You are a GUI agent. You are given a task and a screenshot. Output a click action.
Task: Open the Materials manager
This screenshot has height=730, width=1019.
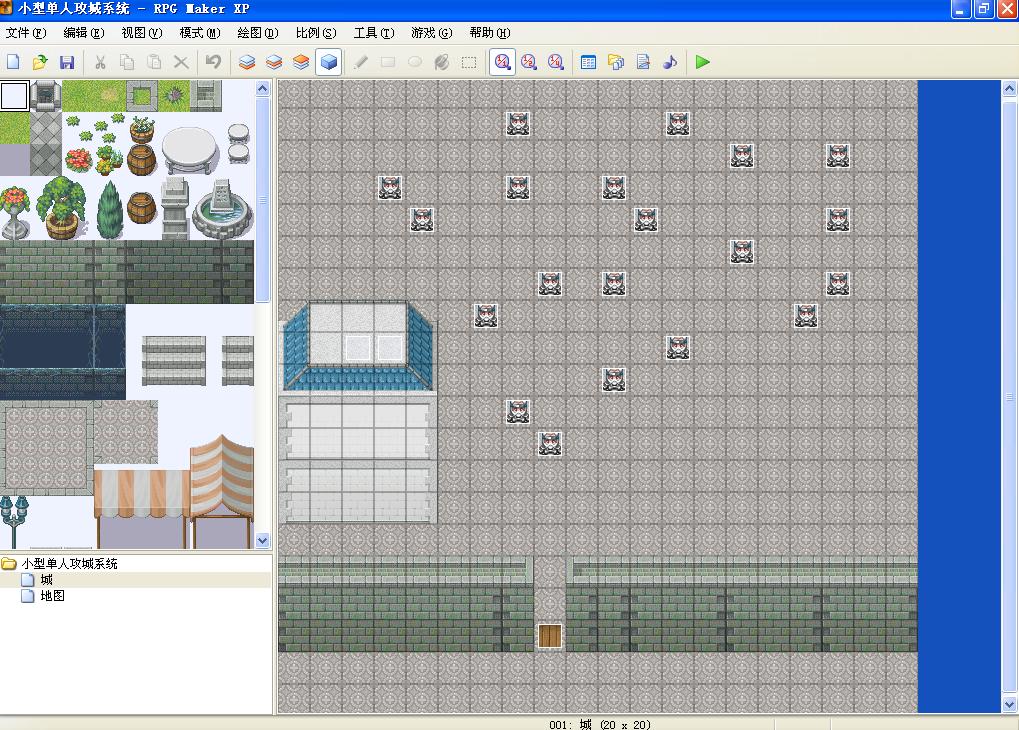(x=615, y=62)
